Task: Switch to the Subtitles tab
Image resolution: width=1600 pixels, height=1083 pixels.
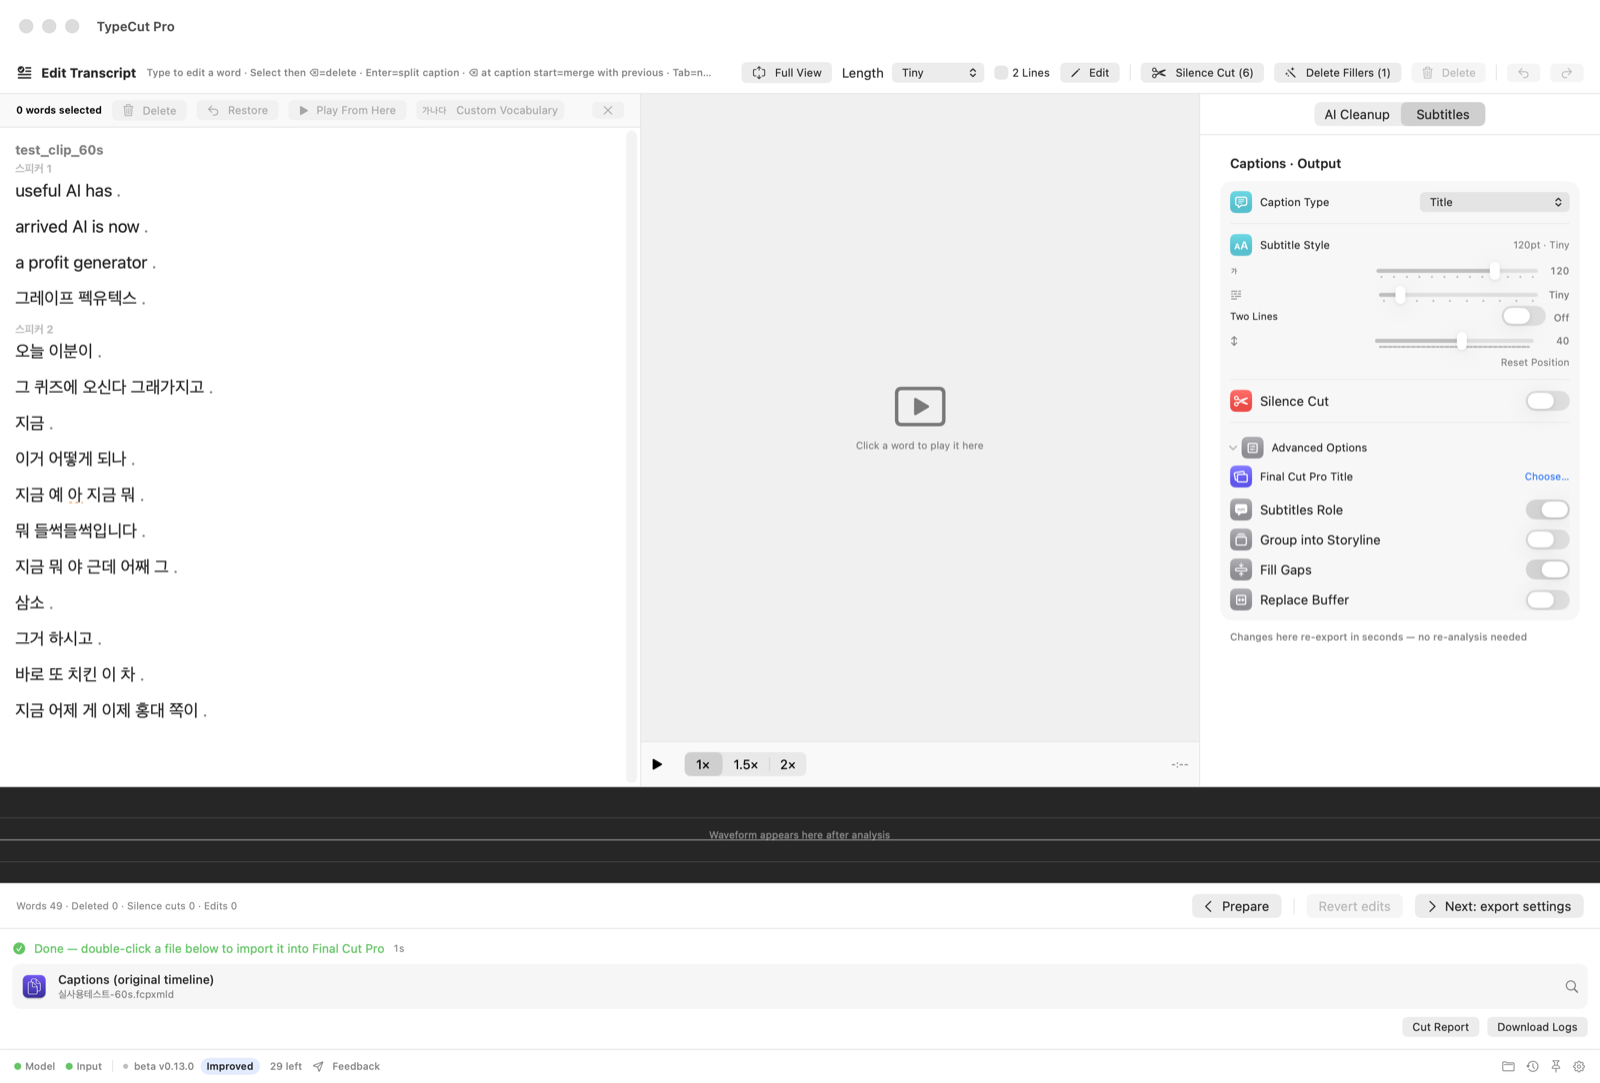Action: (x=1442, y=114)
